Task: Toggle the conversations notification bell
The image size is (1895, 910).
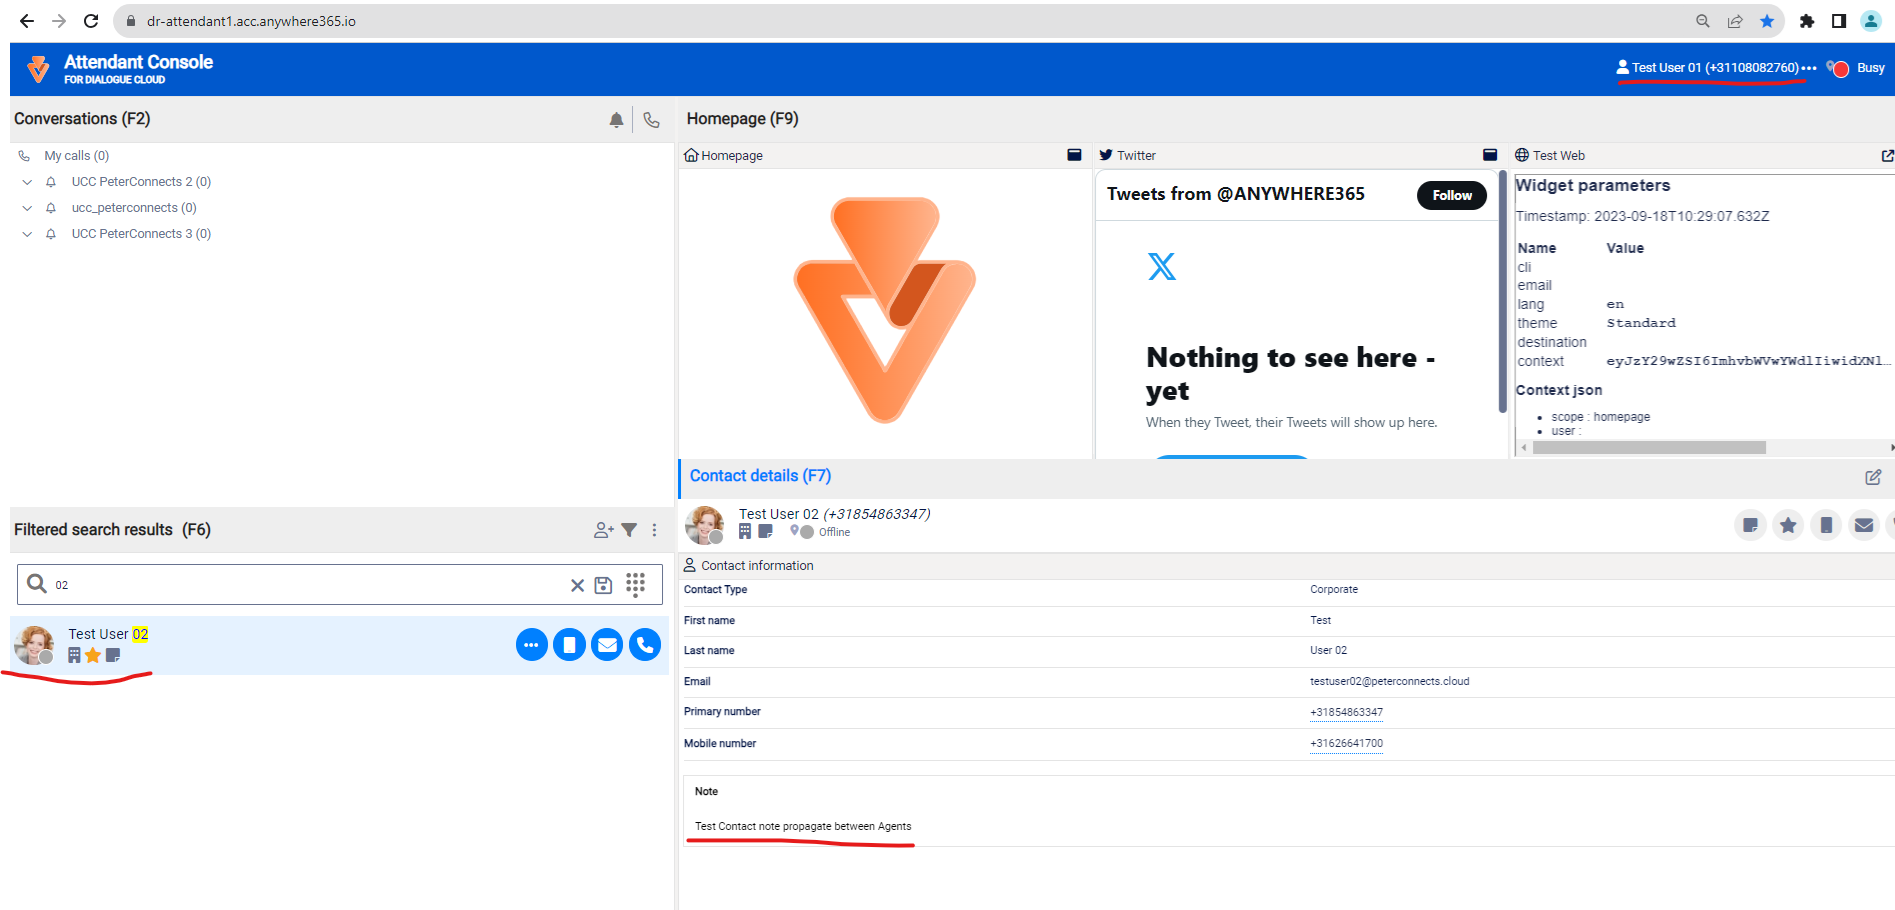Action: click(616, 120)
